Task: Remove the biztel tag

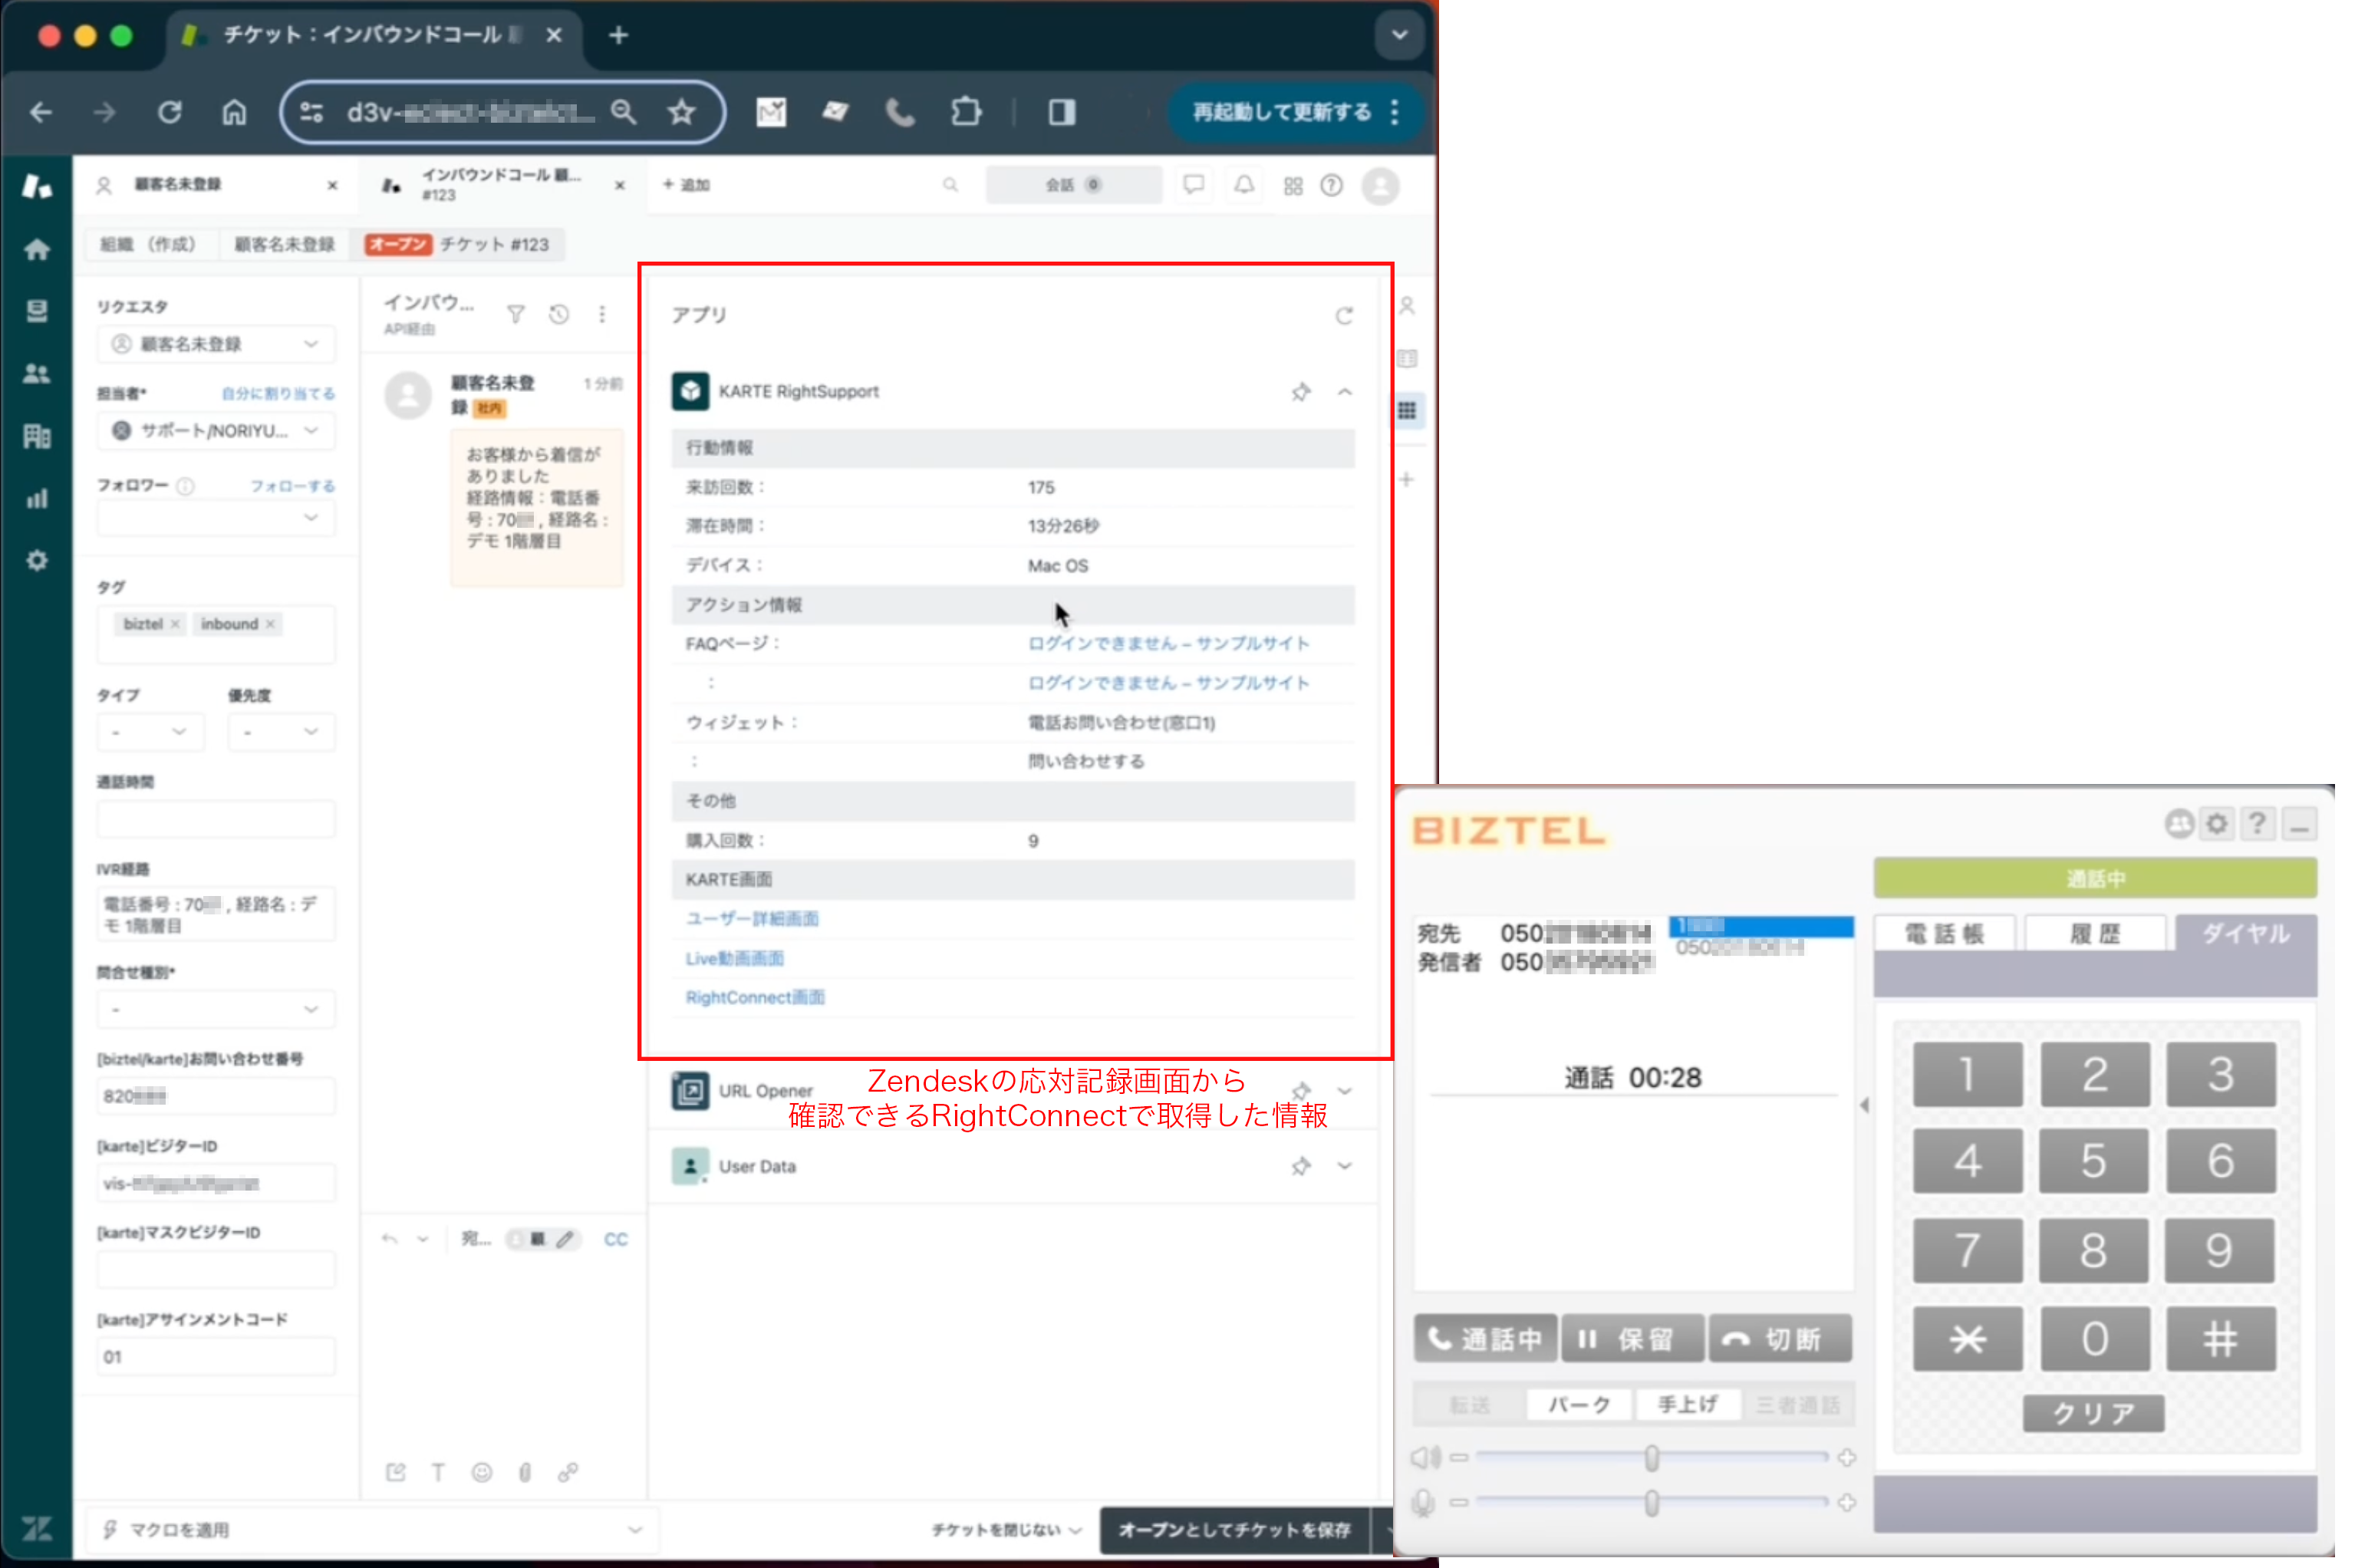Action: (x=175, y=624)
